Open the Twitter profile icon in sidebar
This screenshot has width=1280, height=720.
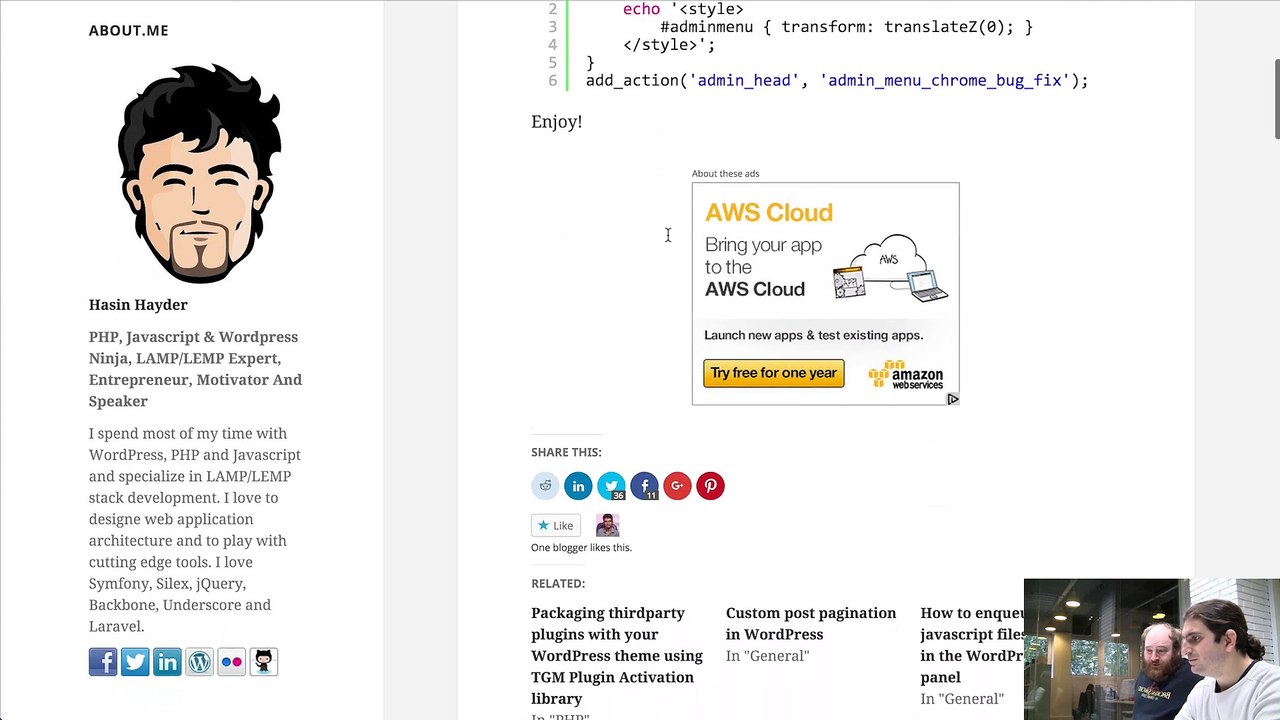pos(135,662)
